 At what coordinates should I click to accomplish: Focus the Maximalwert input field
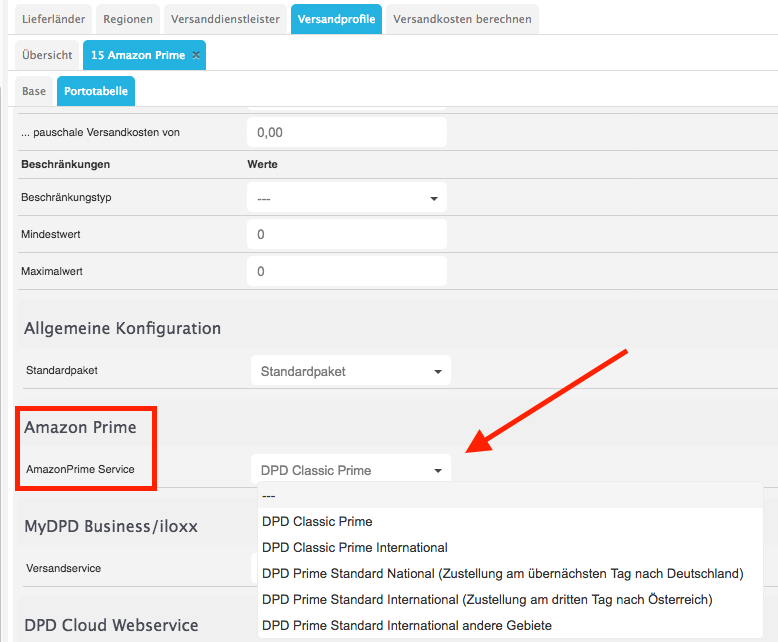(346, 271)
